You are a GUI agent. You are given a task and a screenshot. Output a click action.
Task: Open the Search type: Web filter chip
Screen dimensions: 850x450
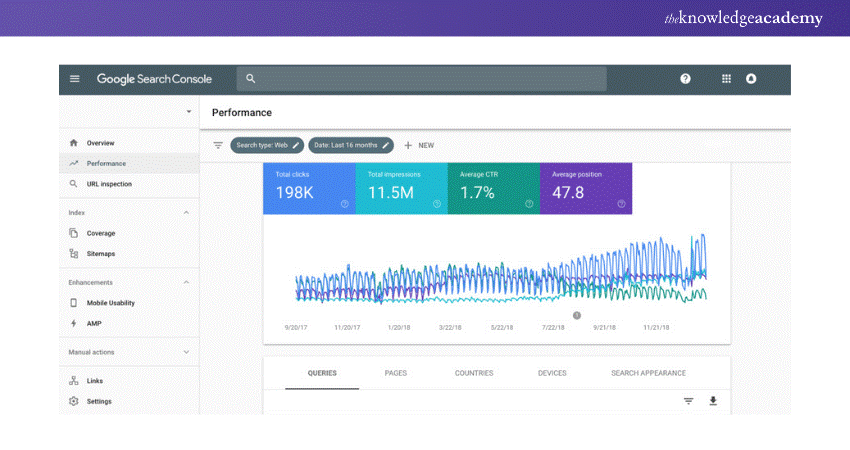point(267,145)
